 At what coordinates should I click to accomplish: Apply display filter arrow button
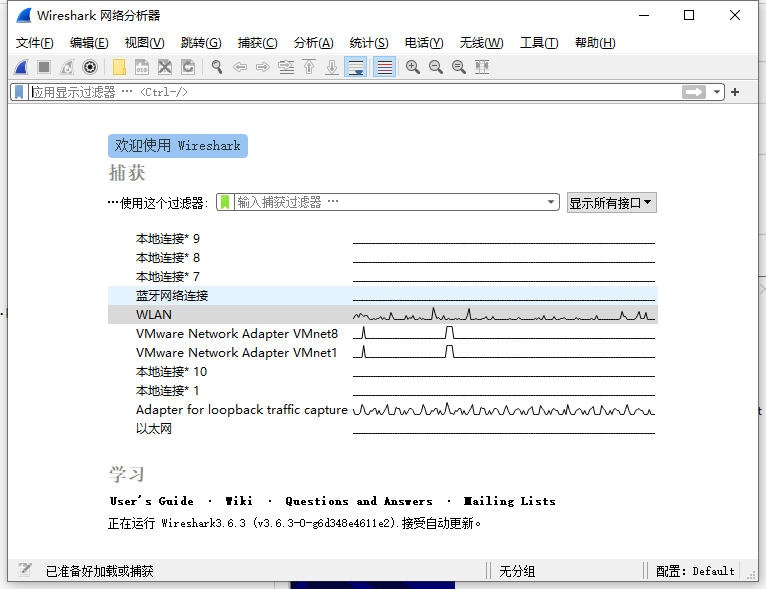click(694, 92)
